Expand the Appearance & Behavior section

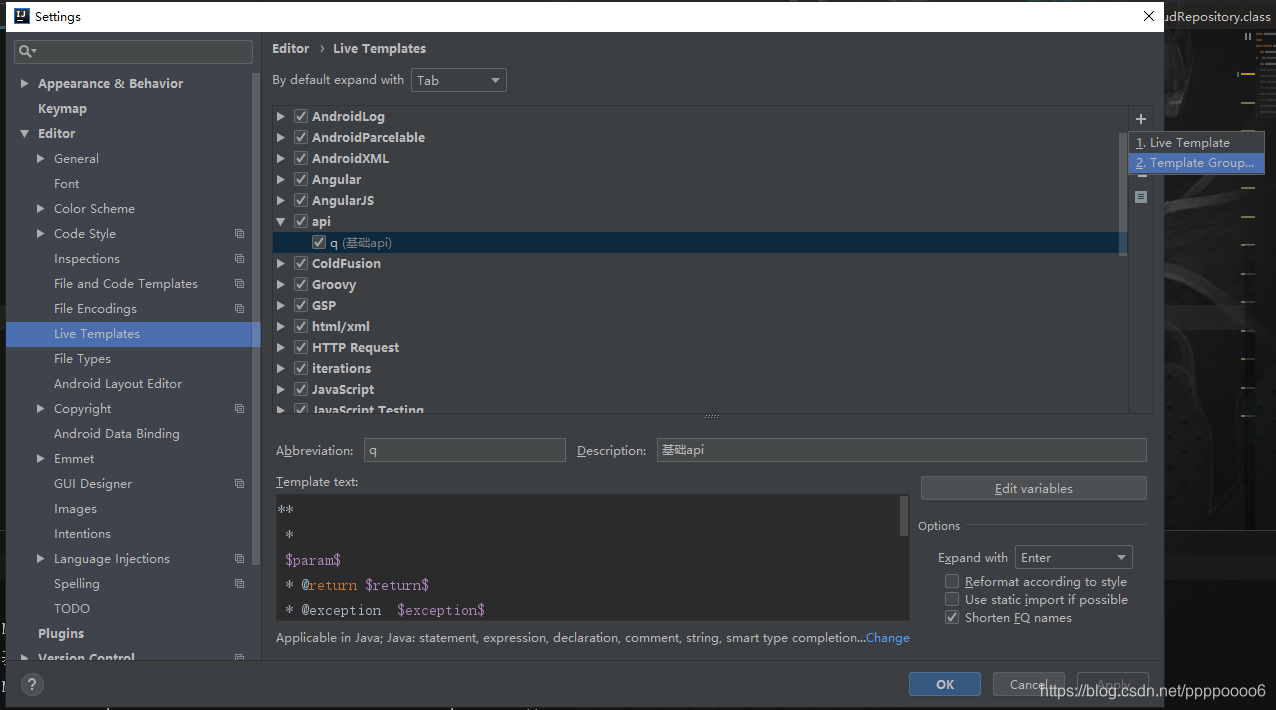coord(24,84)
